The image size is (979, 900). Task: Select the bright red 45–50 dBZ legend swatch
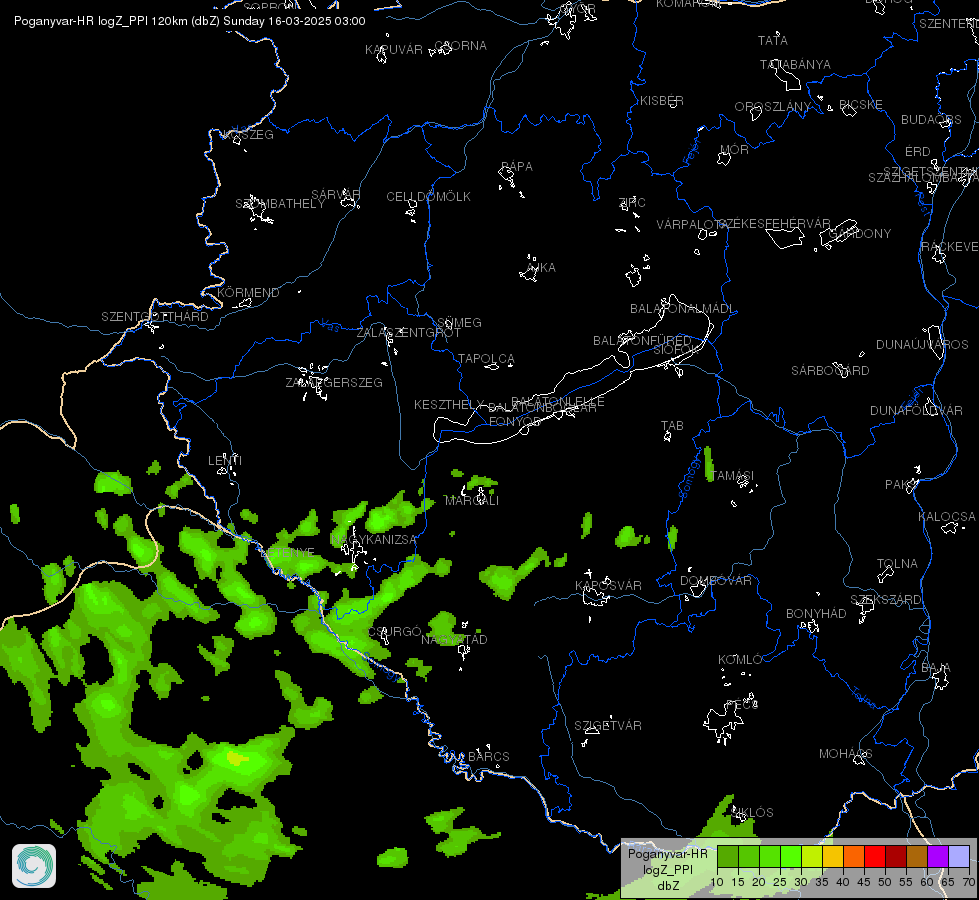click(875, 857)
